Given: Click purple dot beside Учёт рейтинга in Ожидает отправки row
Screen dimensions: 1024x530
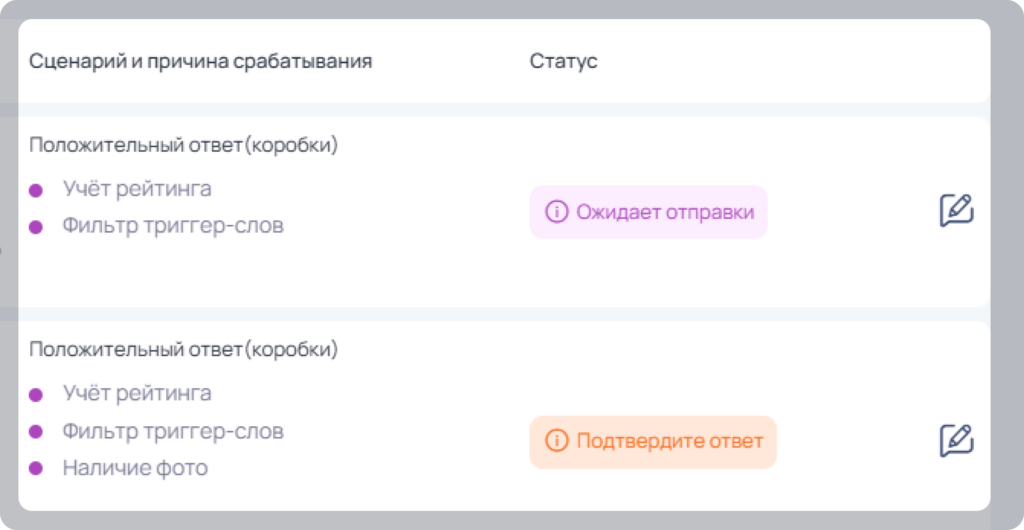Looking at the screenshot, I should point(36,191).
